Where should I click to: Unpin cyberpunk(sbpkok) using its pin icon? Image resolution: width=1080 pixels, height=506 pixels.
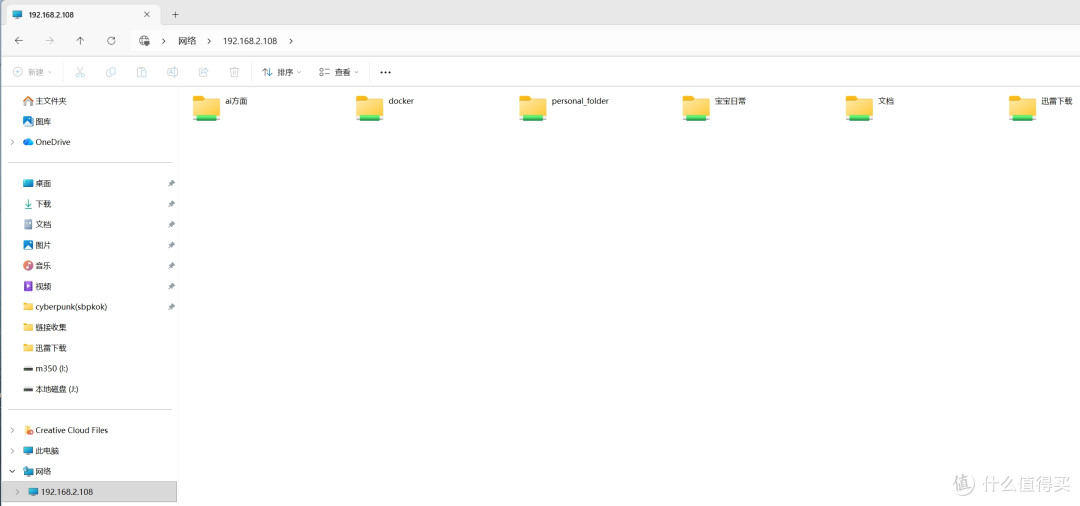(171, 307)
